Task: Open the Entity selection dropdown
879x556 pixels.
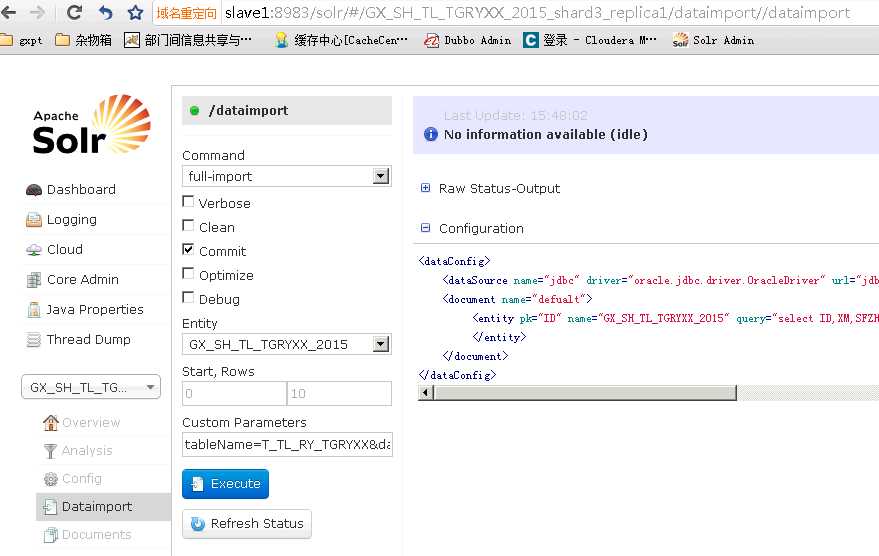Action: pos(286,344)
